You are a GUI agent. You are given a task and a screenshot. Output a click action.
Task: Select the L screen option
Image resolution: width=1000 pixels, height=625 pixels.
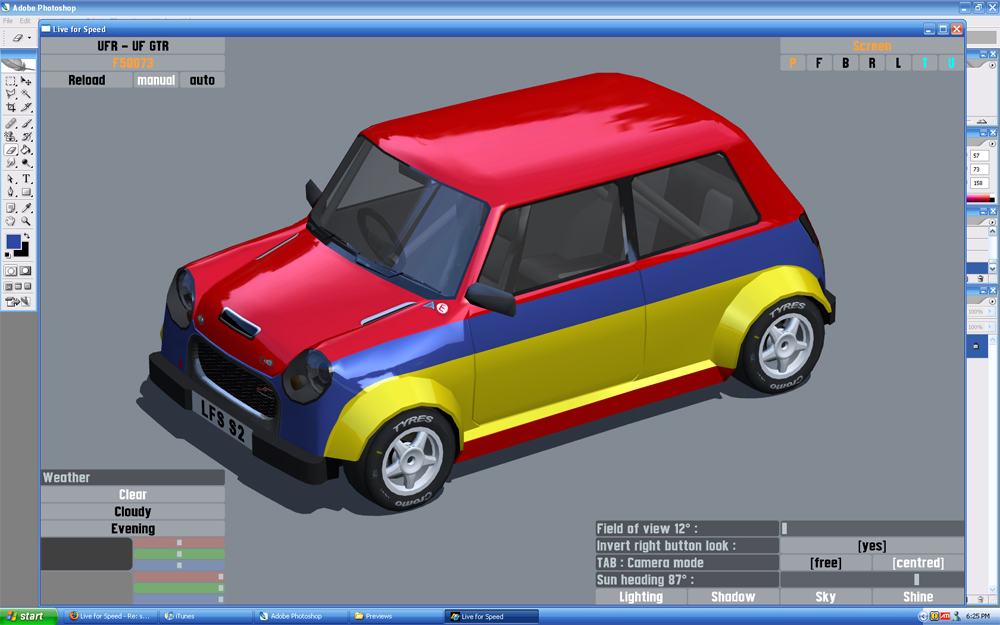[898, 62]
